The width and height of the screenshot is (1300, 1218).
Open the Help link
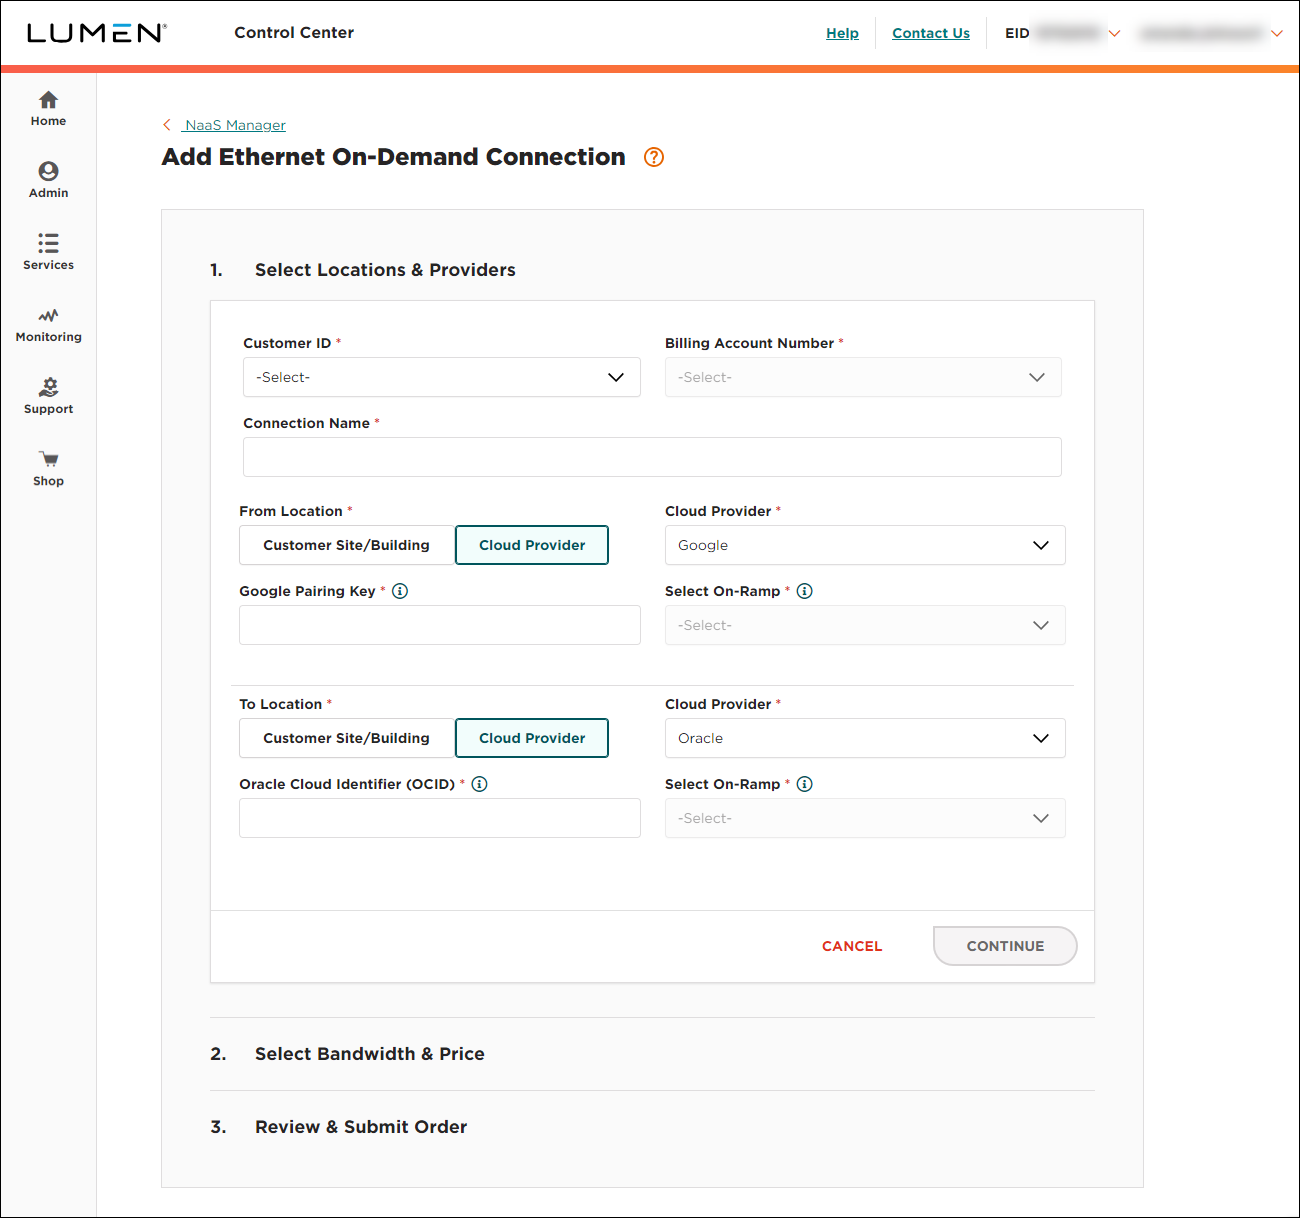point(842,33)
